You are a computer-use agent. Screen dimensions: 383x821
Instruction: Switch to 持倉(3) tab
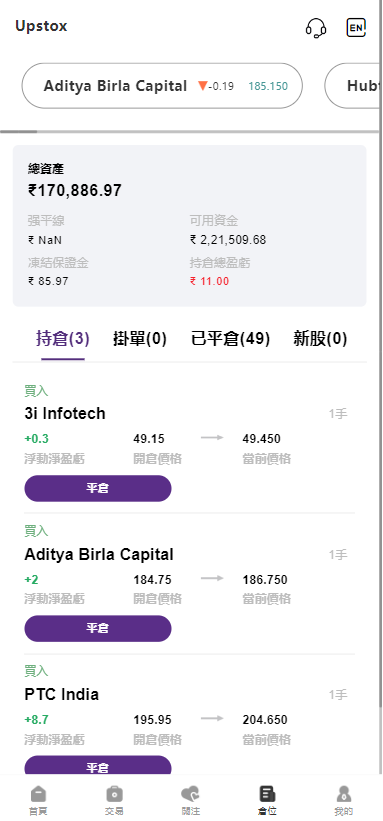pyautogui.click(x=63, y=339)
